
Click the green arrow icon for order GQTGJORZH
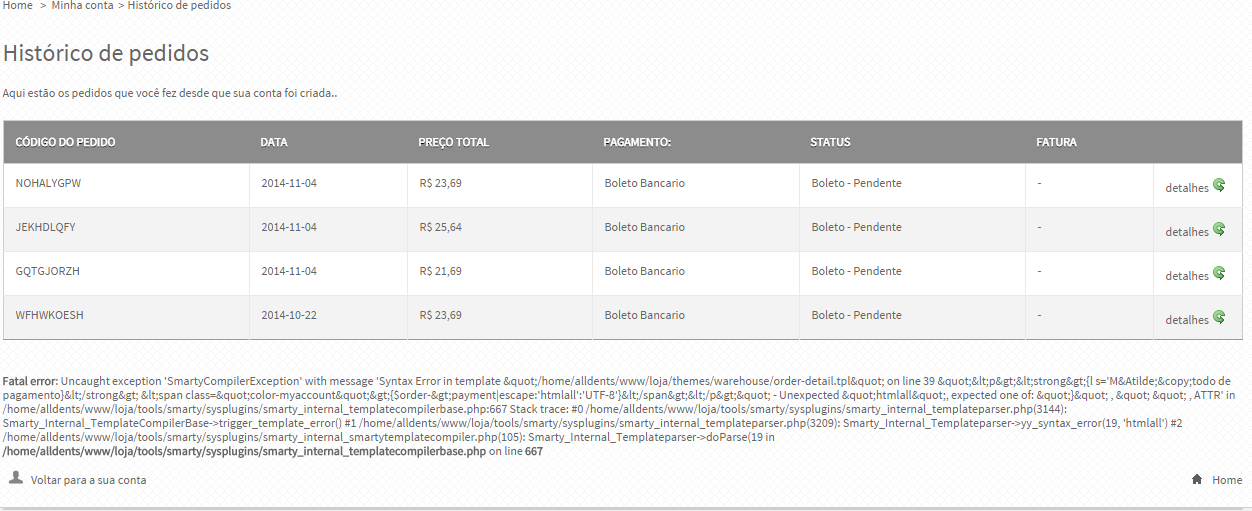tap(1219, 273)
